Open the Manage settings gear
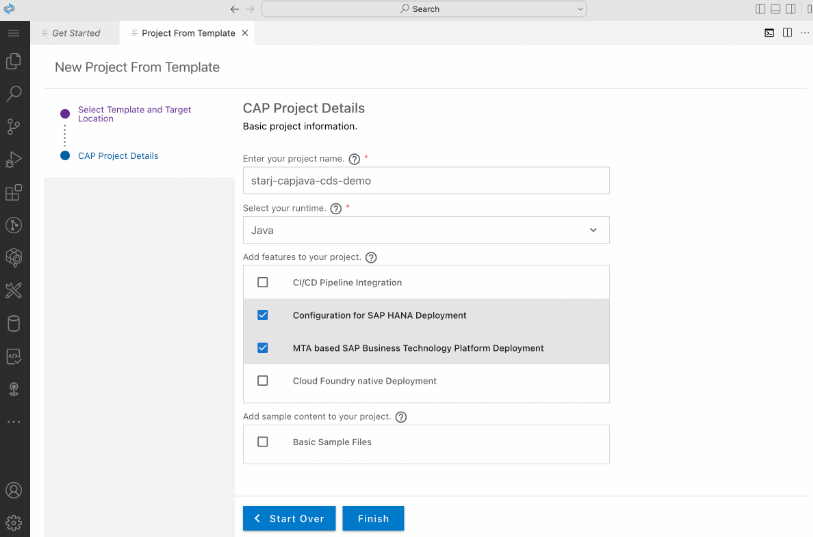This screenshot has height=537, width=813. [x=13, y=522]
